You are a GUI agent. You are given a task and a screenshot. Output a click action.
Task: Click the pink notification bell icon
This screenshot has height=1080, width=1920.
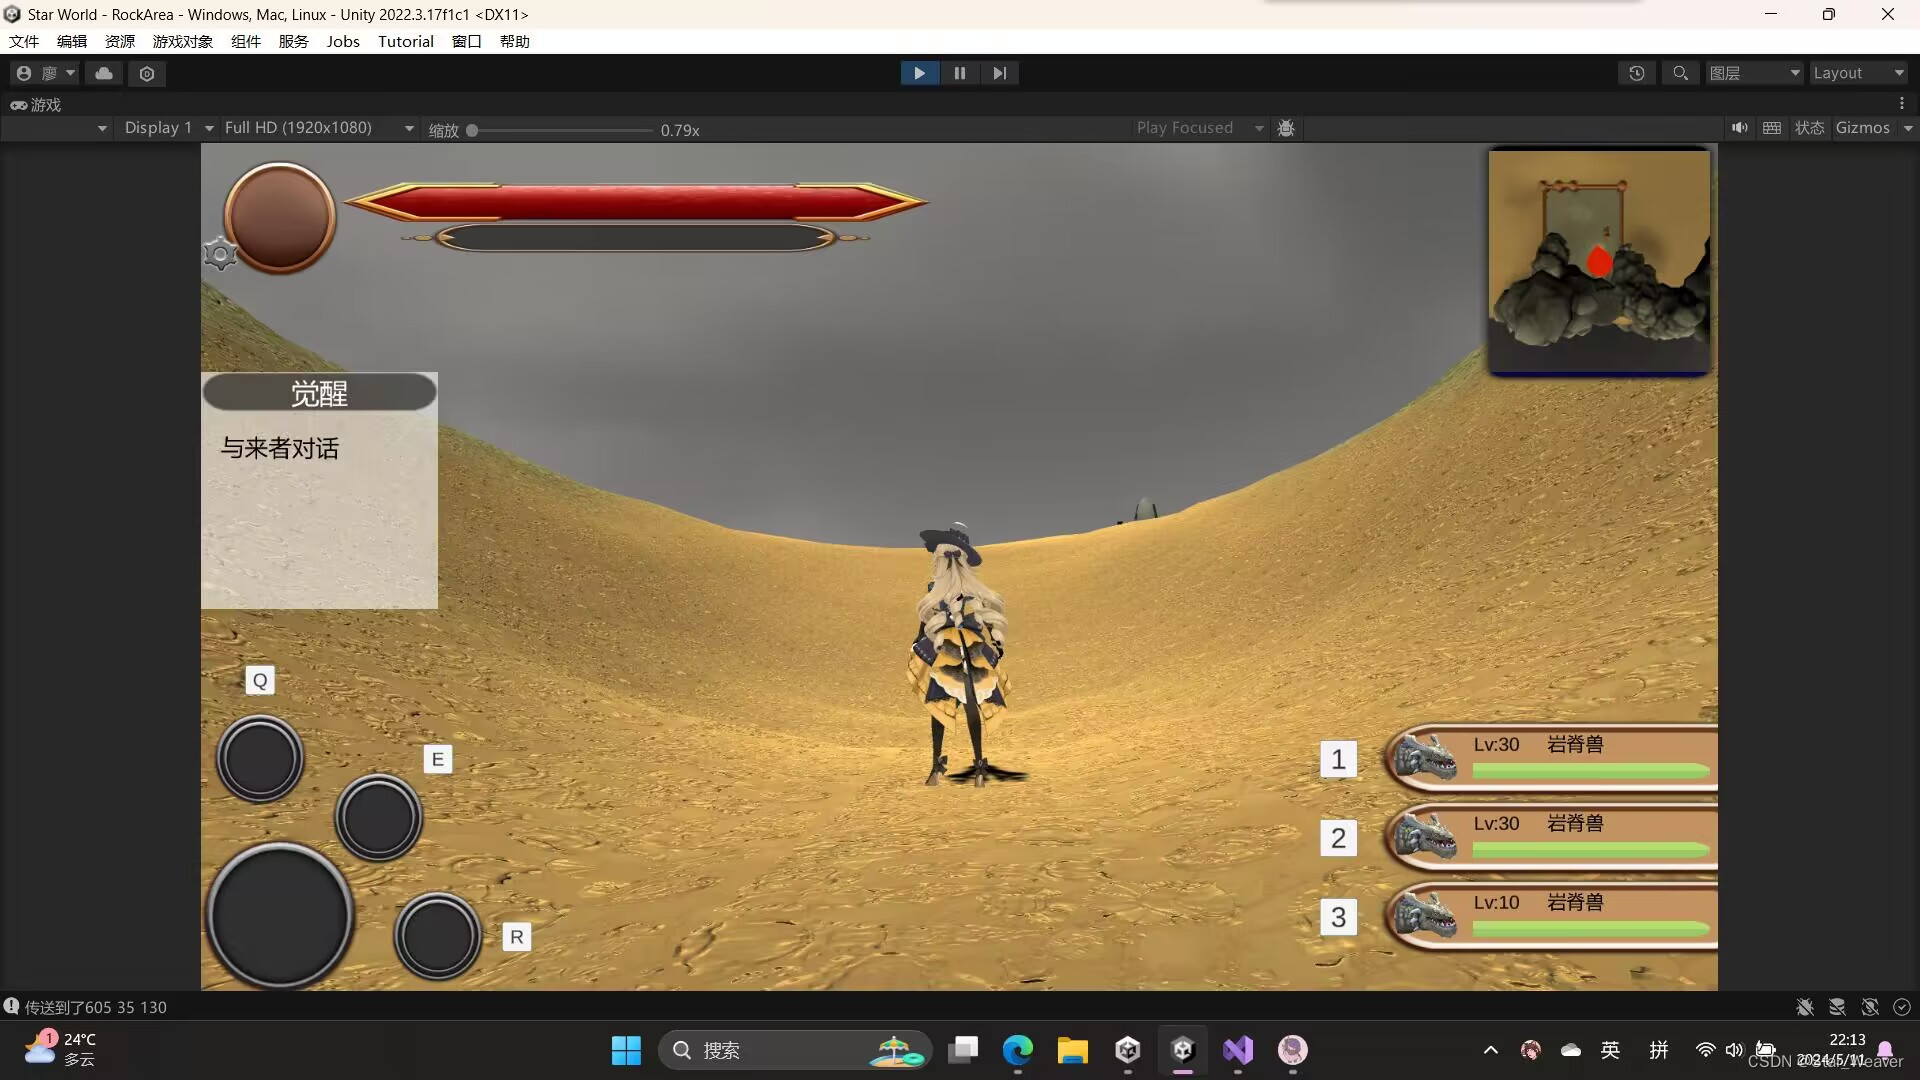tap(1885, 1050)
